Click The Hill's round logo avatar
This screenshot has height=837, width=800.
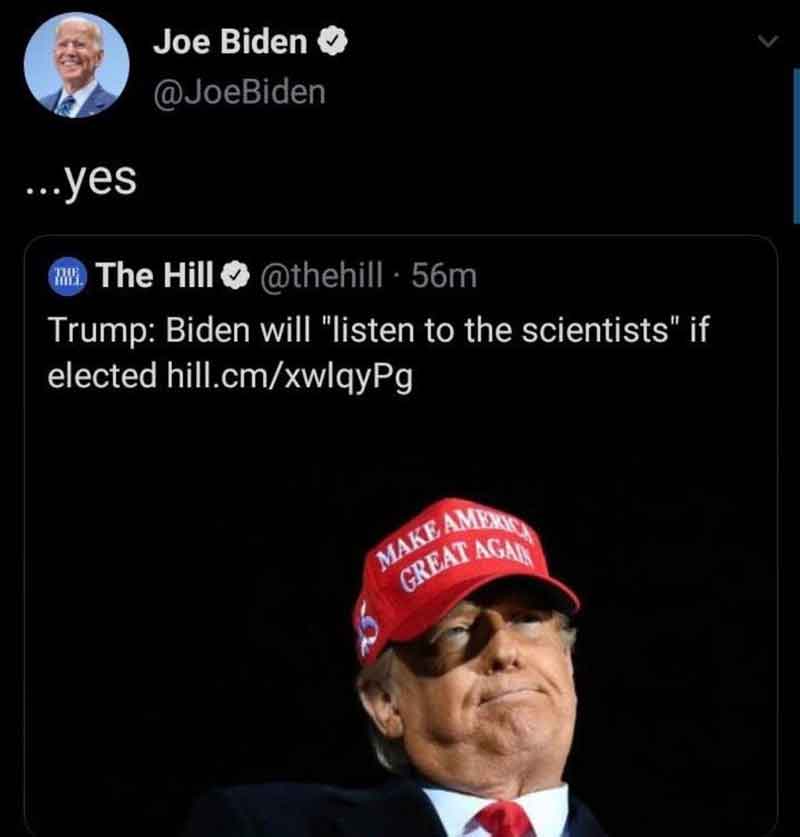(67, 276)
